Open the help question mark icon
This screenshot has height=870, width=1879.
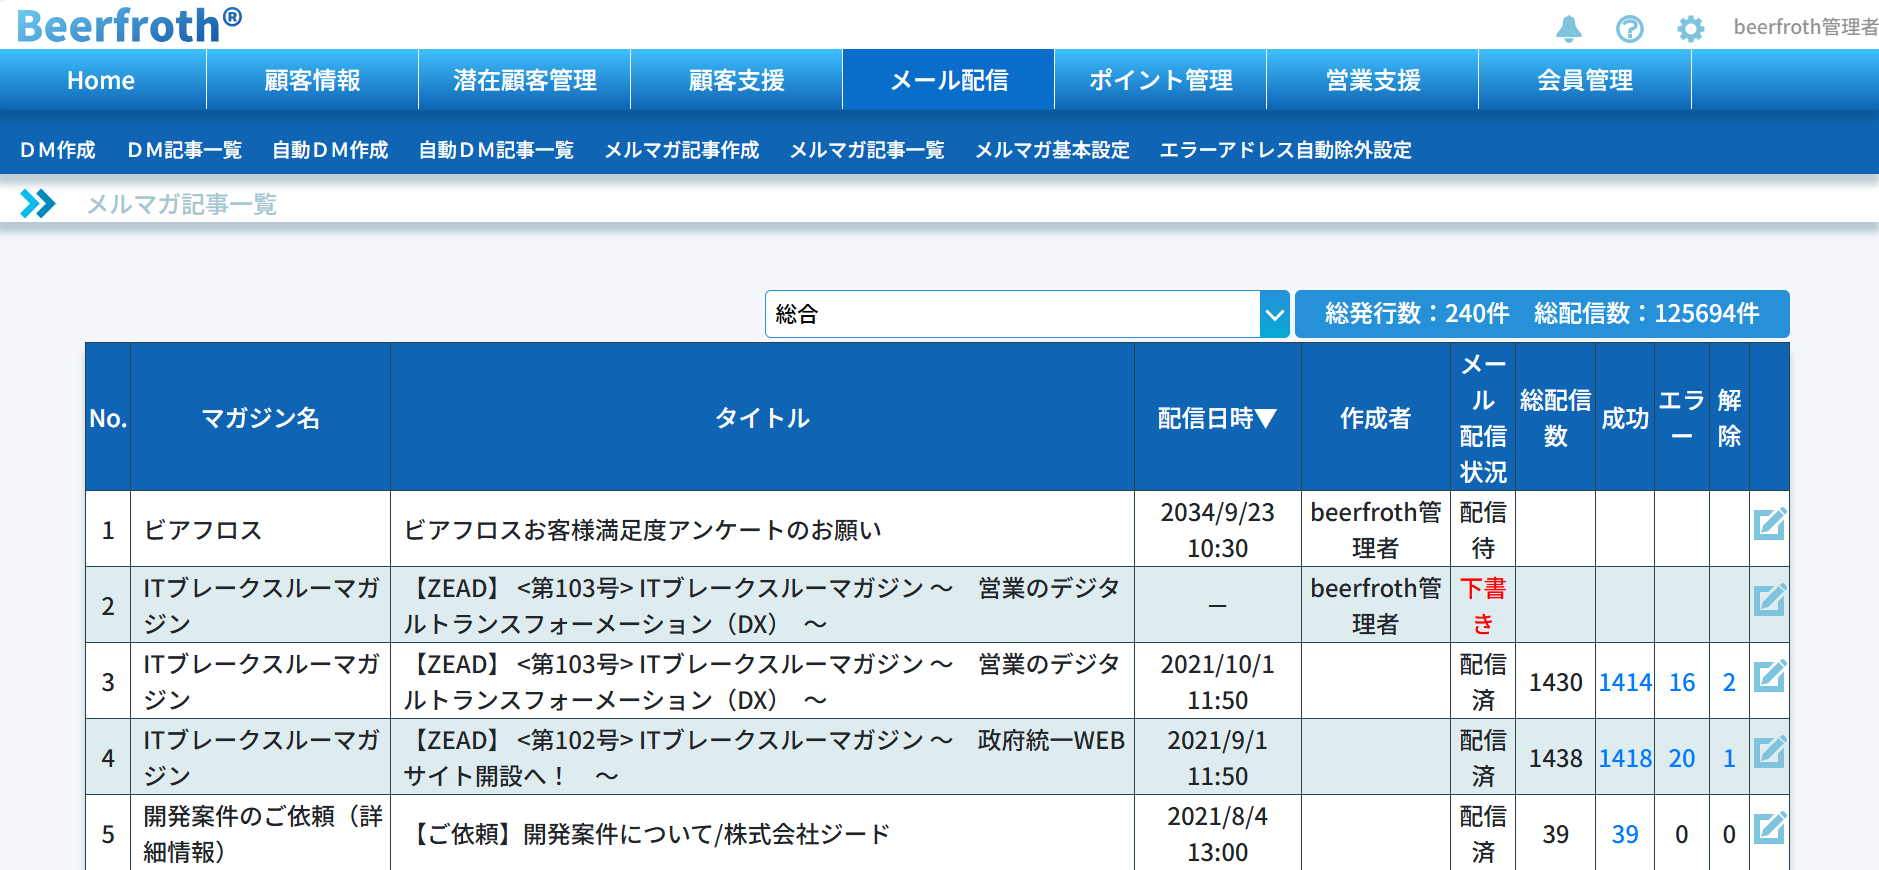(x=1629, y=28)
